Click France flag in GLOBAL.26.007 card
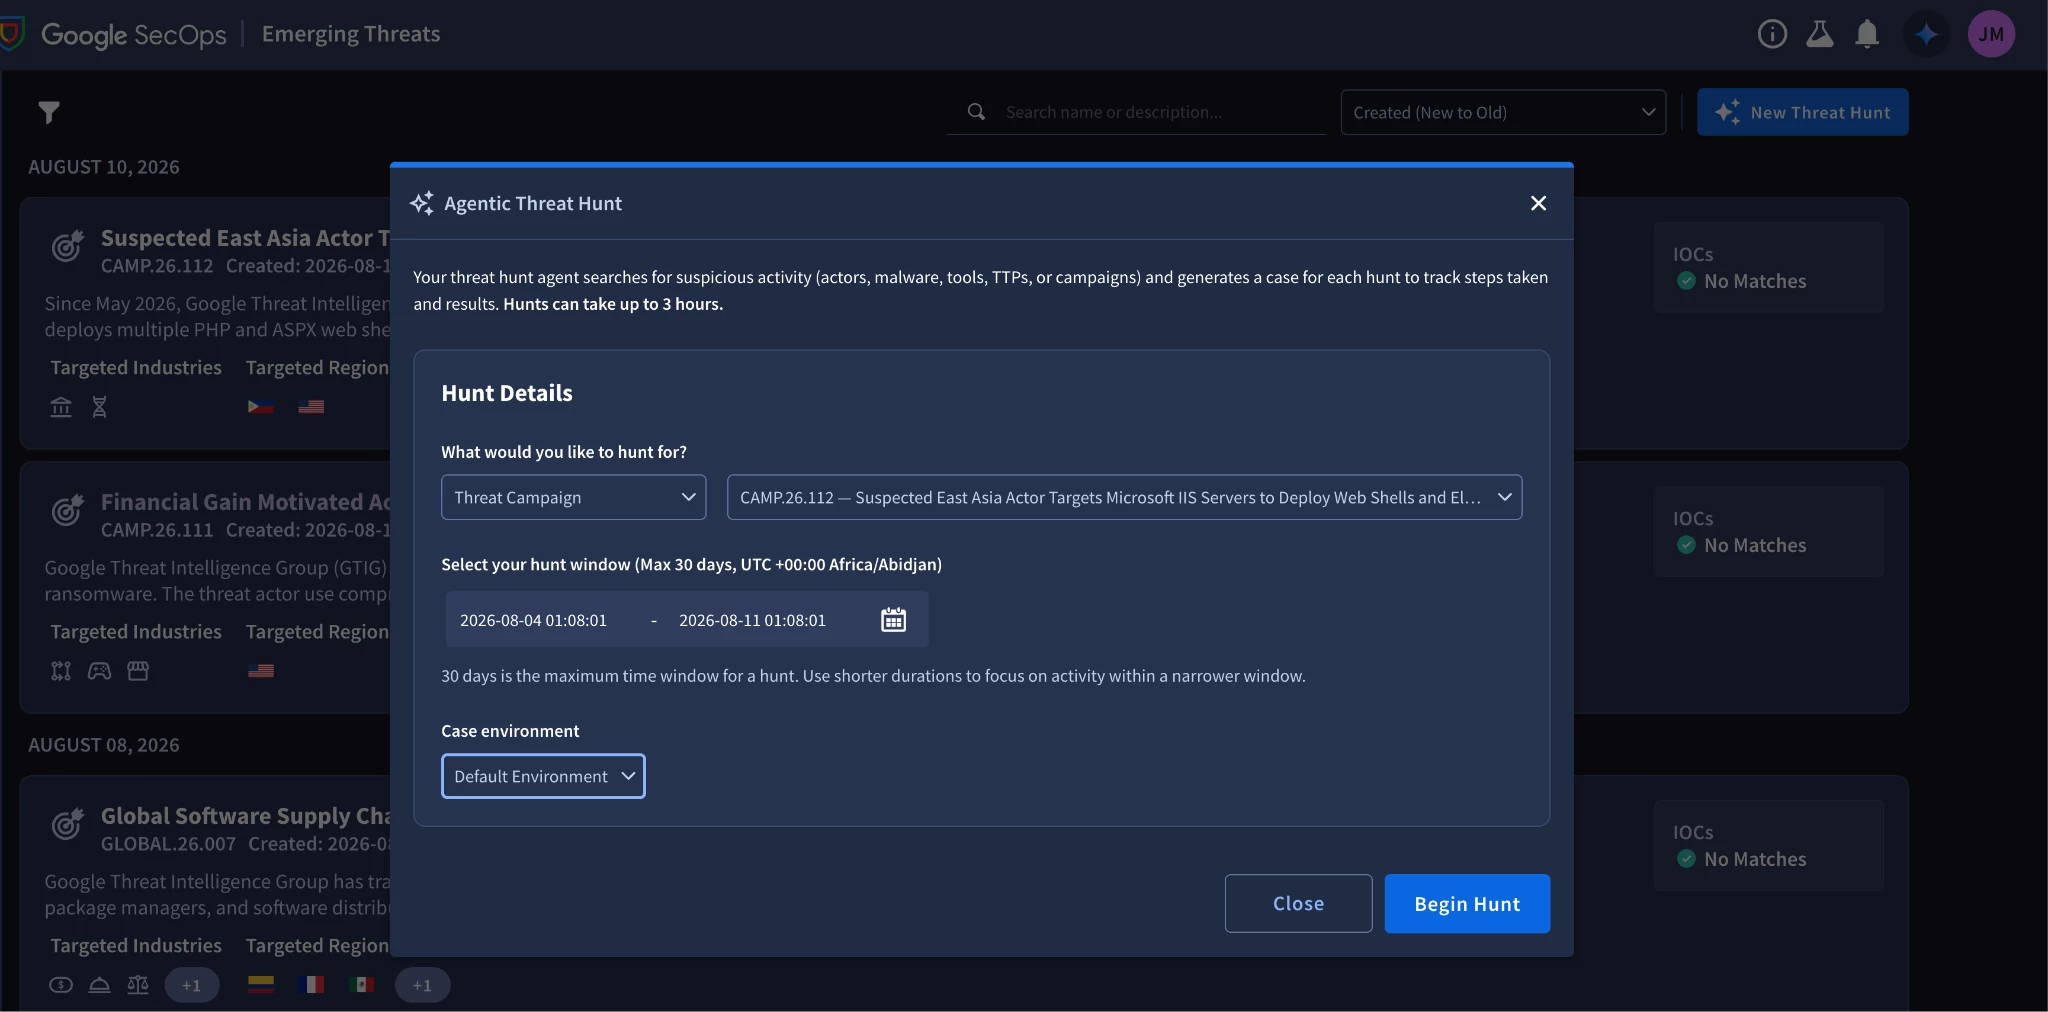The height and width of the screenshot is (1012, 2048). point(311,985)
